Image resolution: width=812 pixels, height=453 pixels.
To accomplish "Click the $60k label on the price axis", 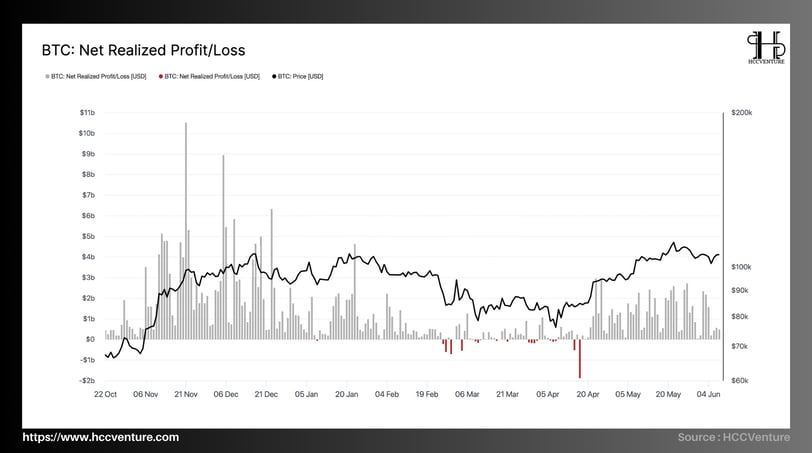I will [x=740, y=381].
